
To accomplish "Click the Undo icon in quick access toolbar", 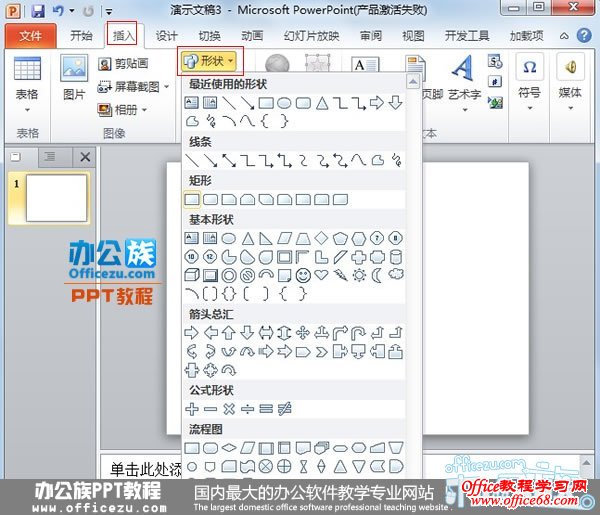I will coord(58,11).
